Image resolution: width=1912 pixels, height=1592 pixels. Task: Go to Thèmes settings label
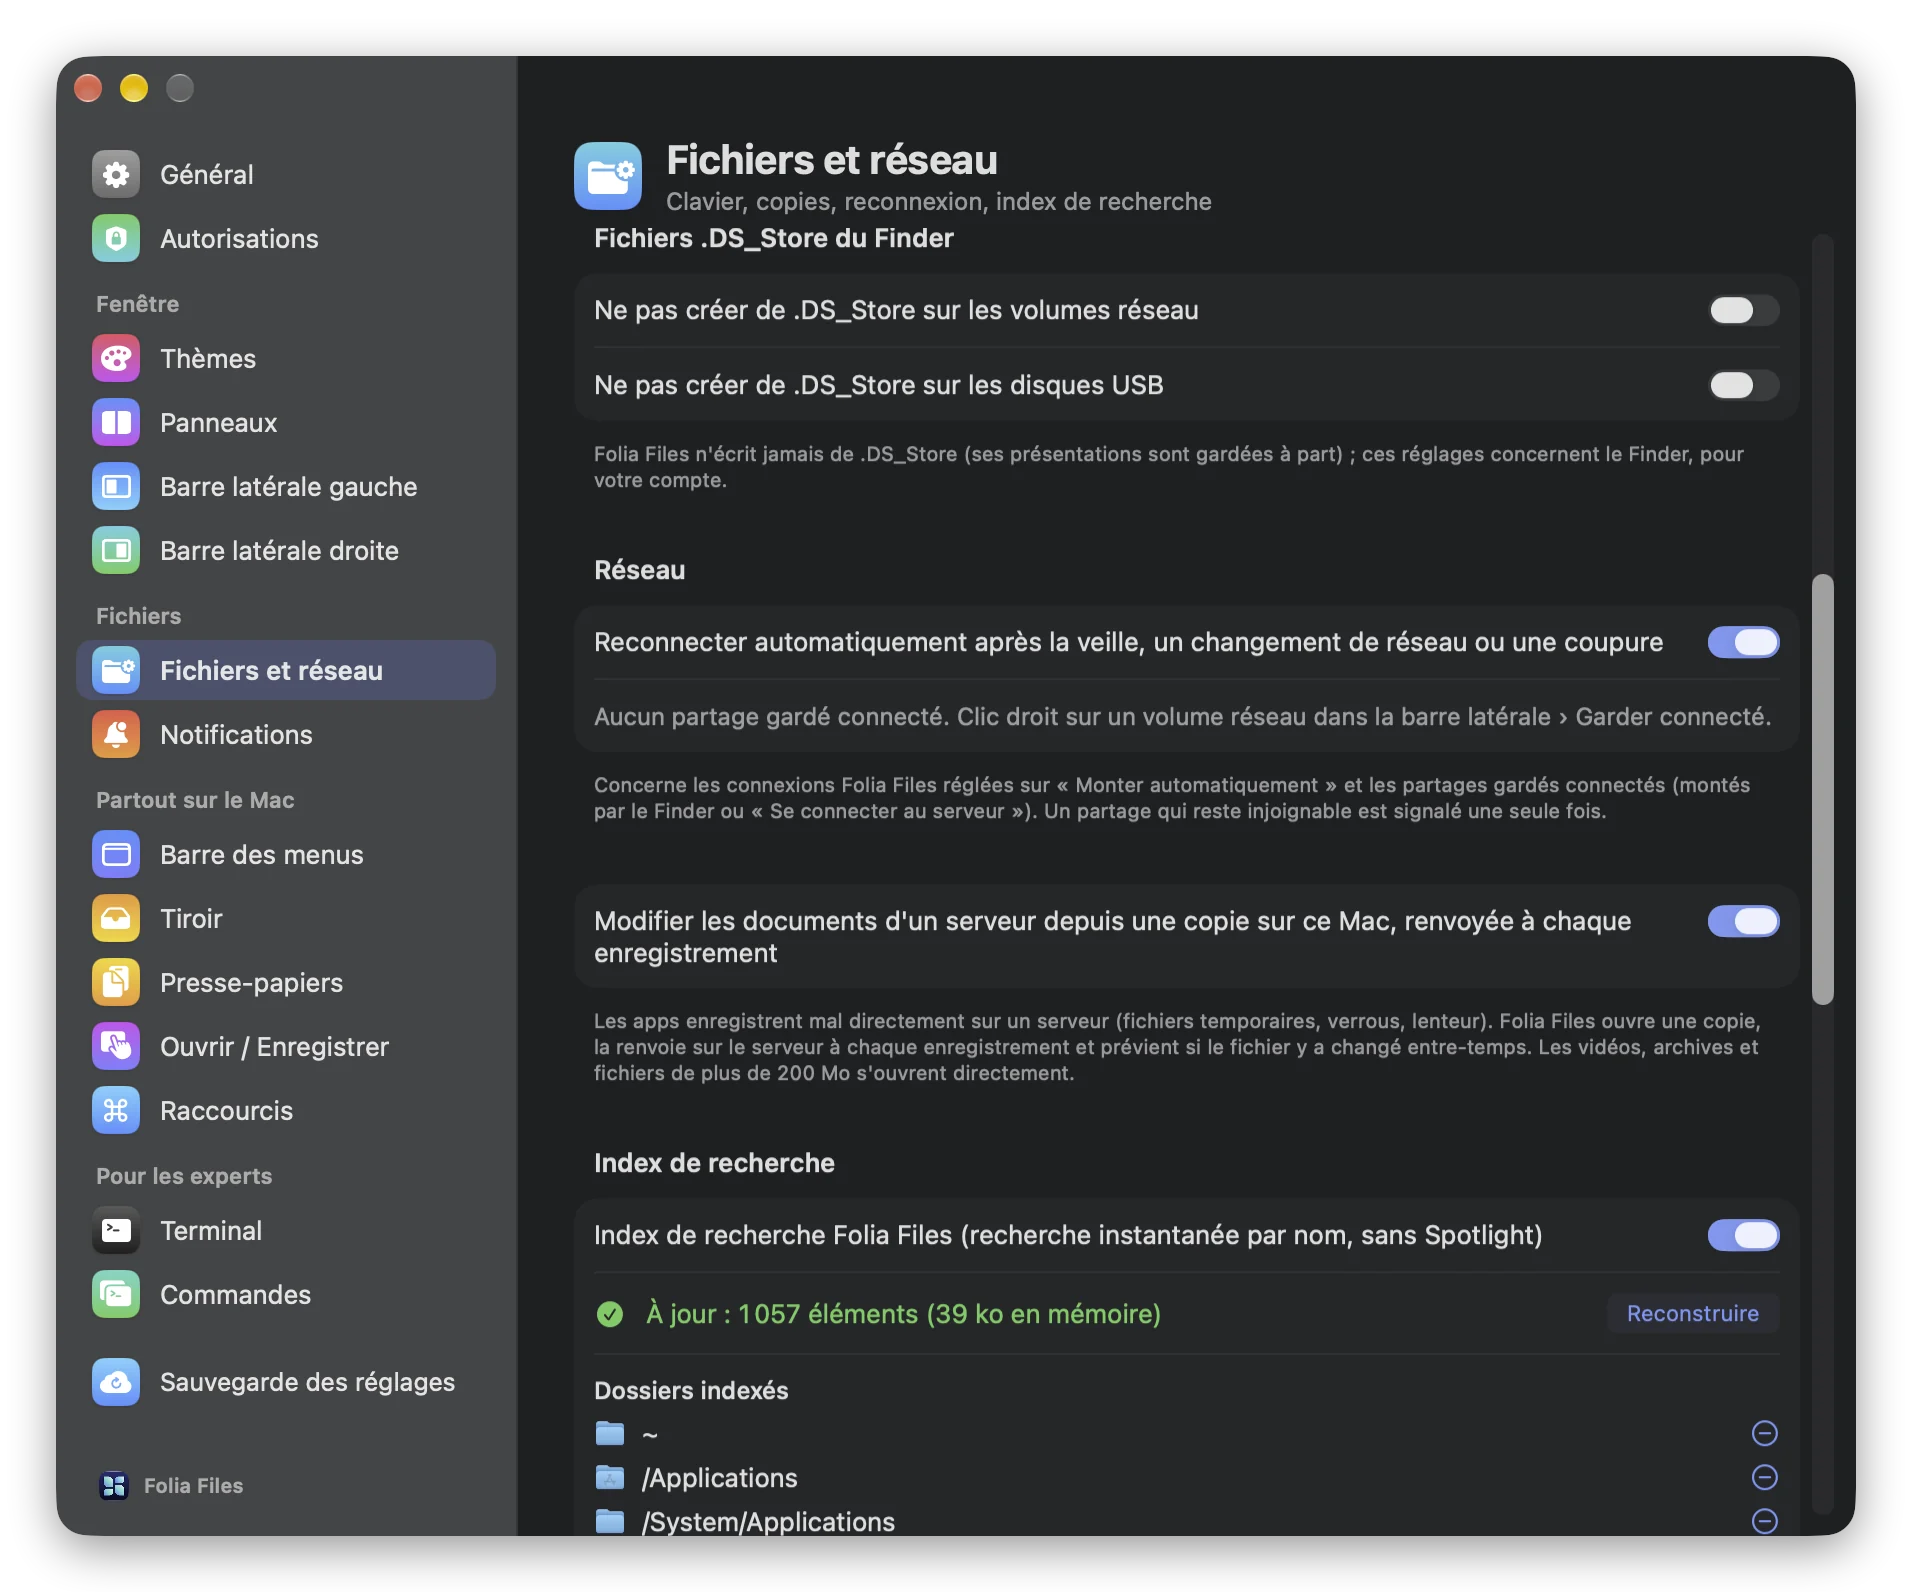[x=208, y=359]
